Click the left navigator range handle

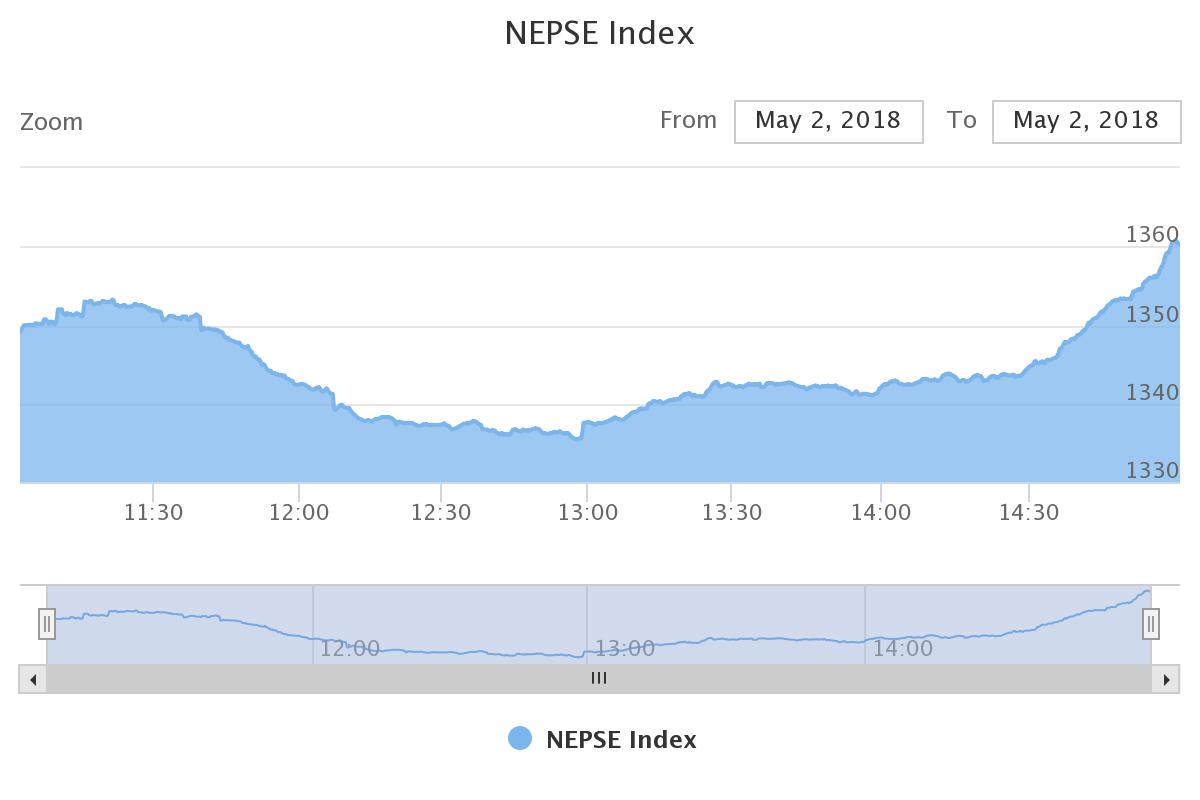coord(47,624)
